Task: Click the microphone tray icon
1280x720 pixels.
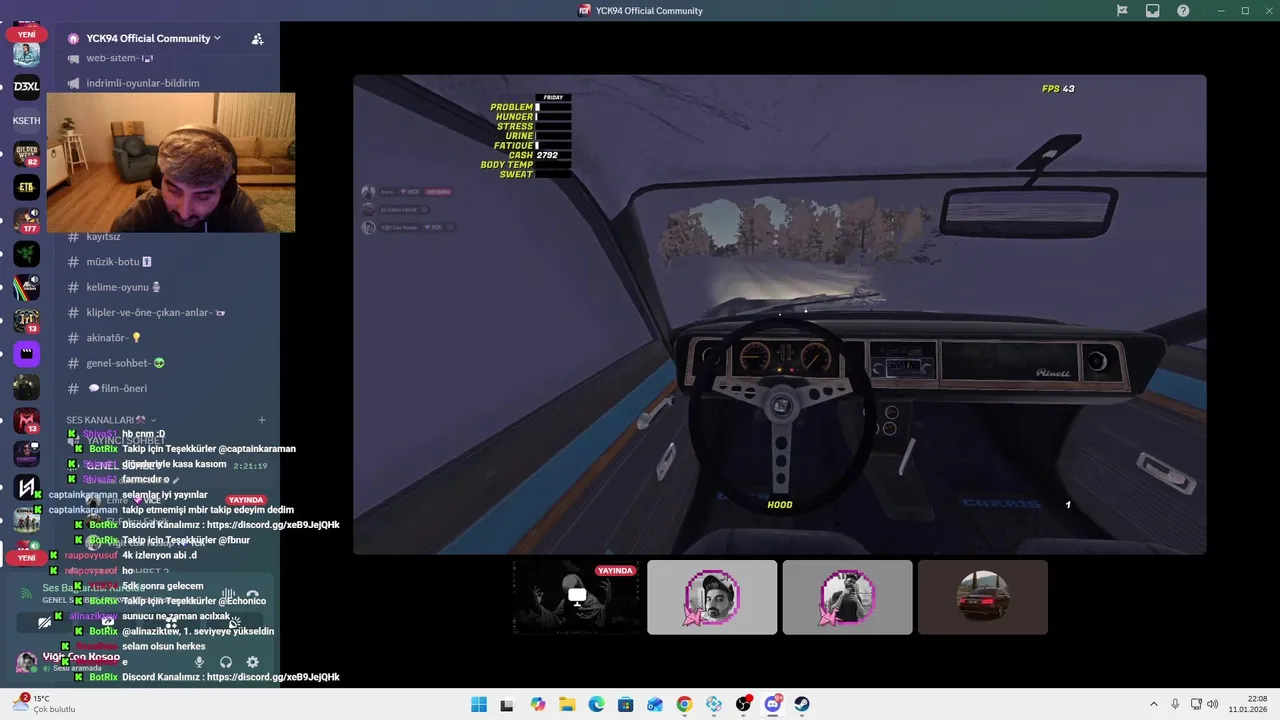Action: click(1175, 704)
